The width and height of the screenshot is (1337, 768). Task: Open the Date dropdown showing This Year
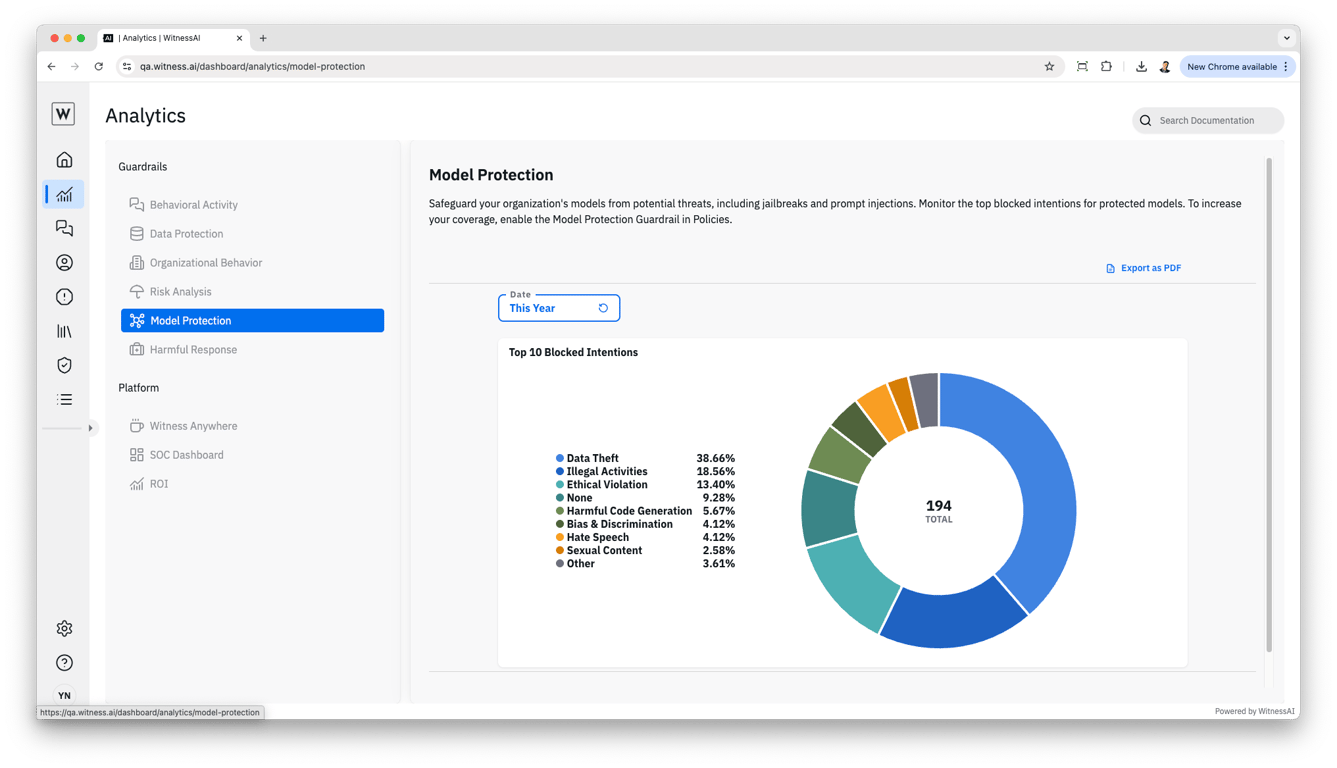coord(559,308)
